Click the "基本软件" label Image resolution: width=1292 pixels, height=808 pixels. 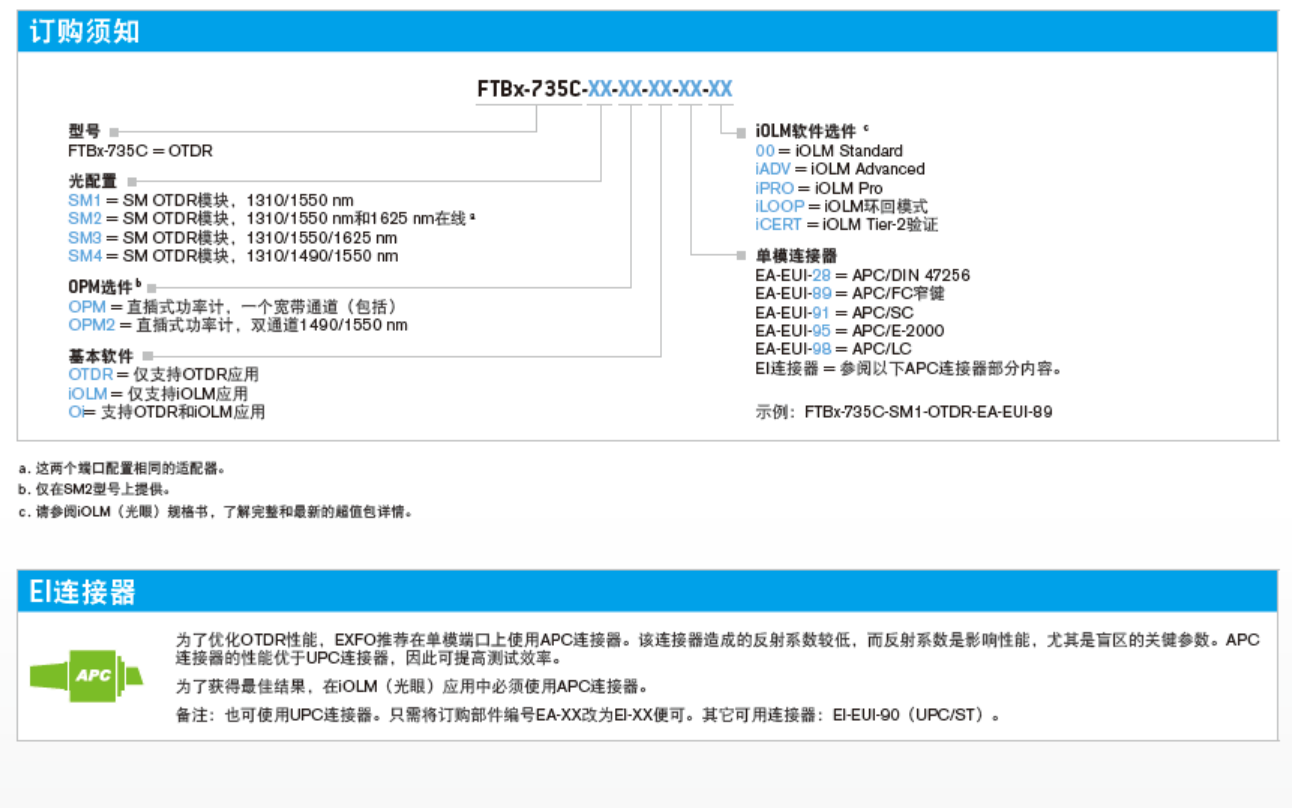coord(100,356)
